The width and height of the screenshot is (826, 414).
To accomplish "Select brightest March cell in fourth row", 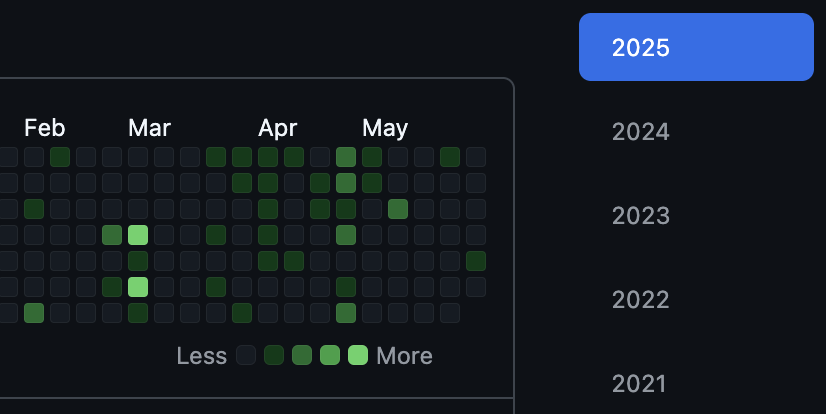I will tap(138, 235).
